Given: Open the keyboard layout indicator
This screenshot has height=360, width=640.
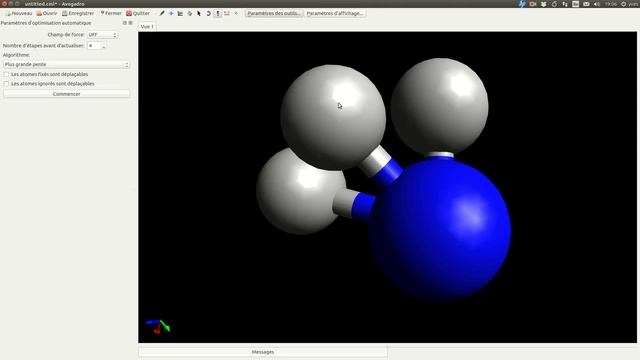Looking at the screenshot, I should tap(576, 4).
